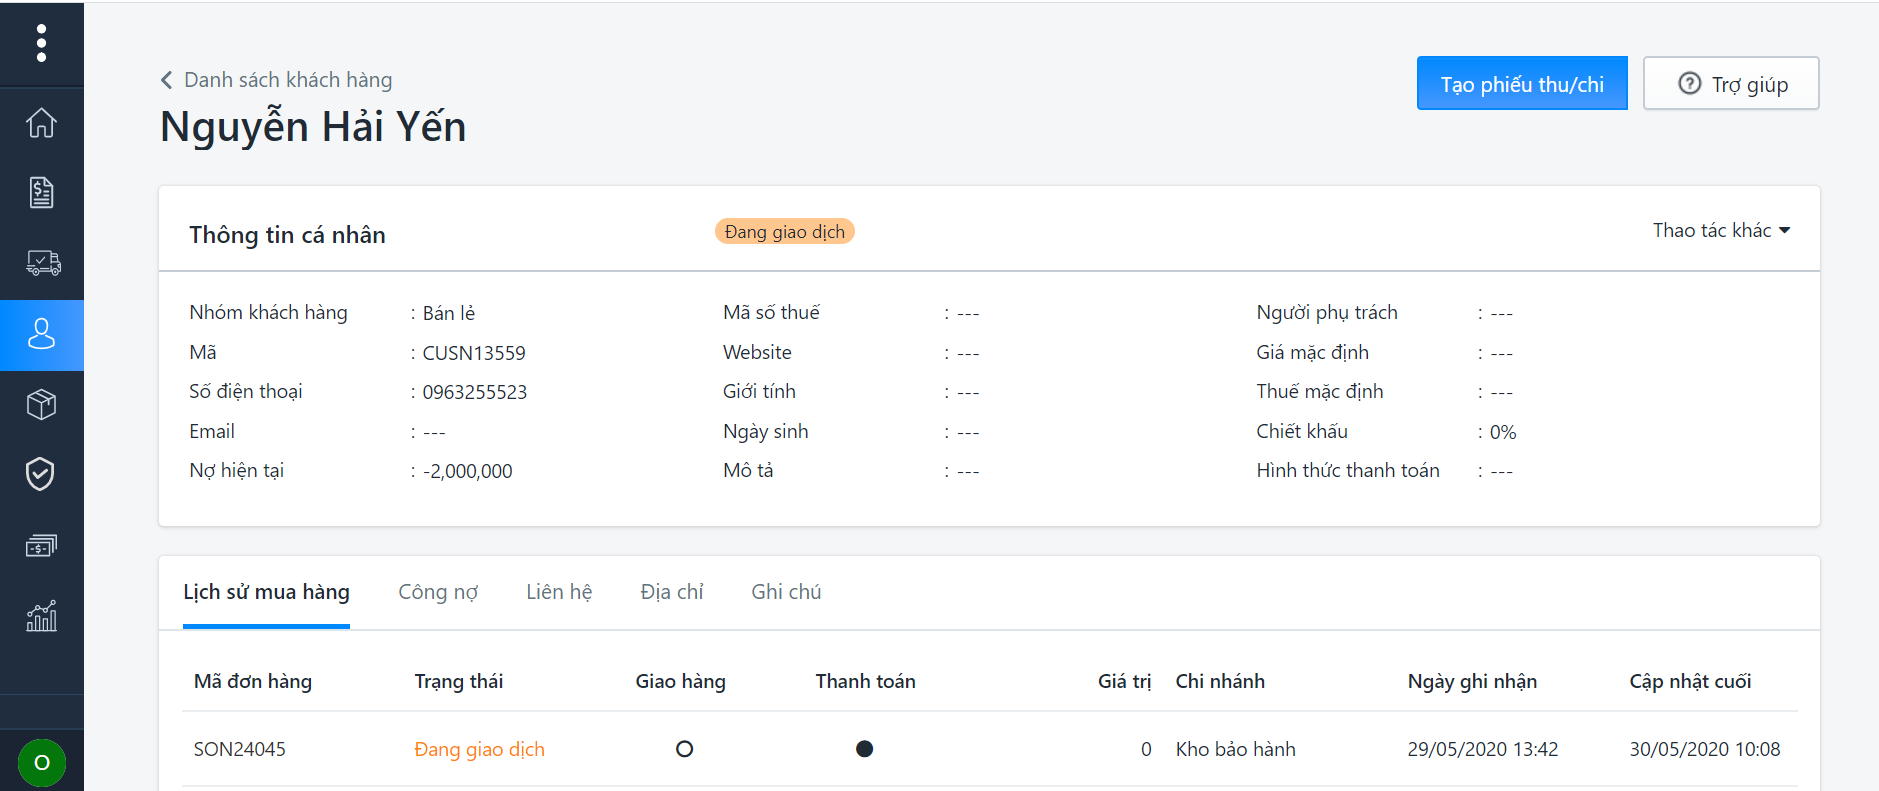This screenshot has width=1879, height=791.
Task: Click phone number 0963255523
Action: [x=475, y=392]
